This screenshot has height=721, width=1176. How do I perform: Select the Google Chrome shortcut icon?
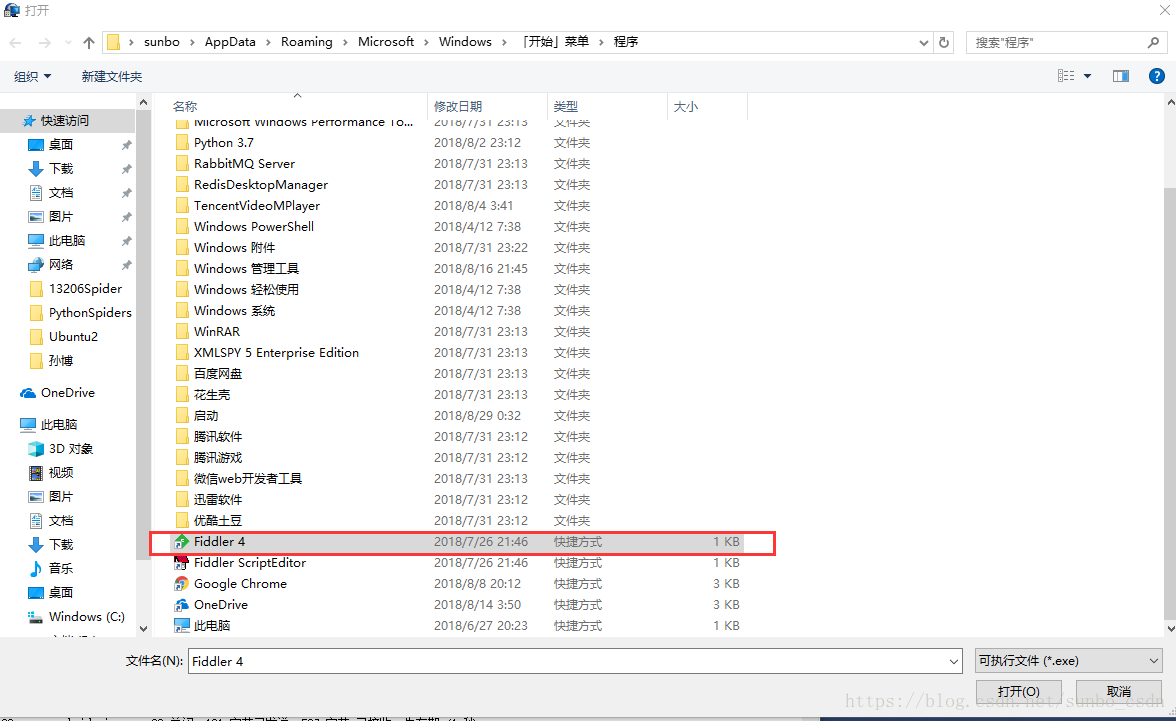182,584
